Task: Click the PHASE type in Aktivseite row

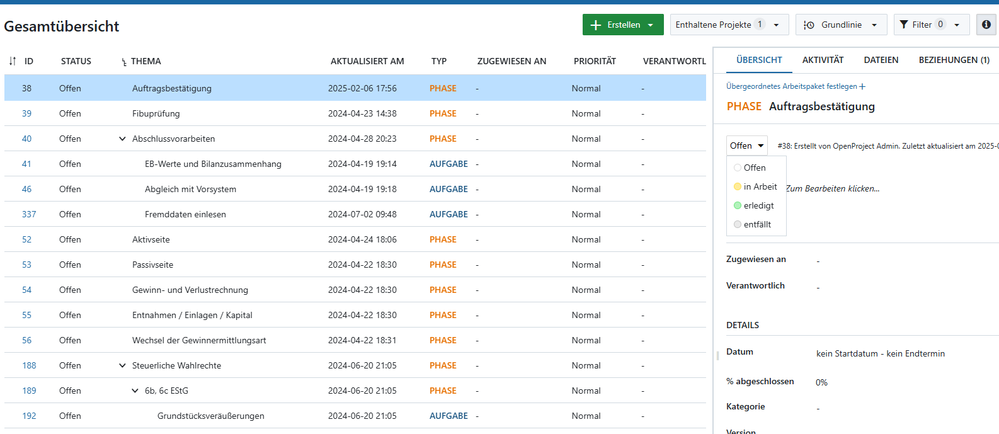Action: click(x=443, y=240)
